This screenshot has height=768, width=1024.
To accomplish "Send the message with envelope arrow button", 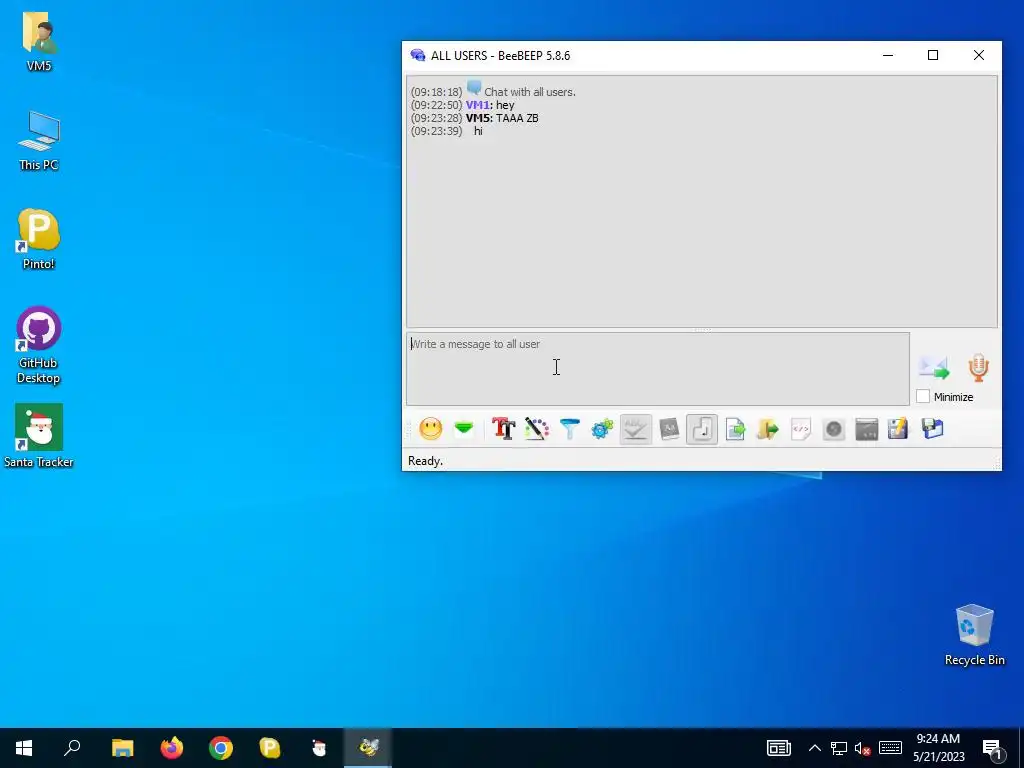I will click(934, 368).
